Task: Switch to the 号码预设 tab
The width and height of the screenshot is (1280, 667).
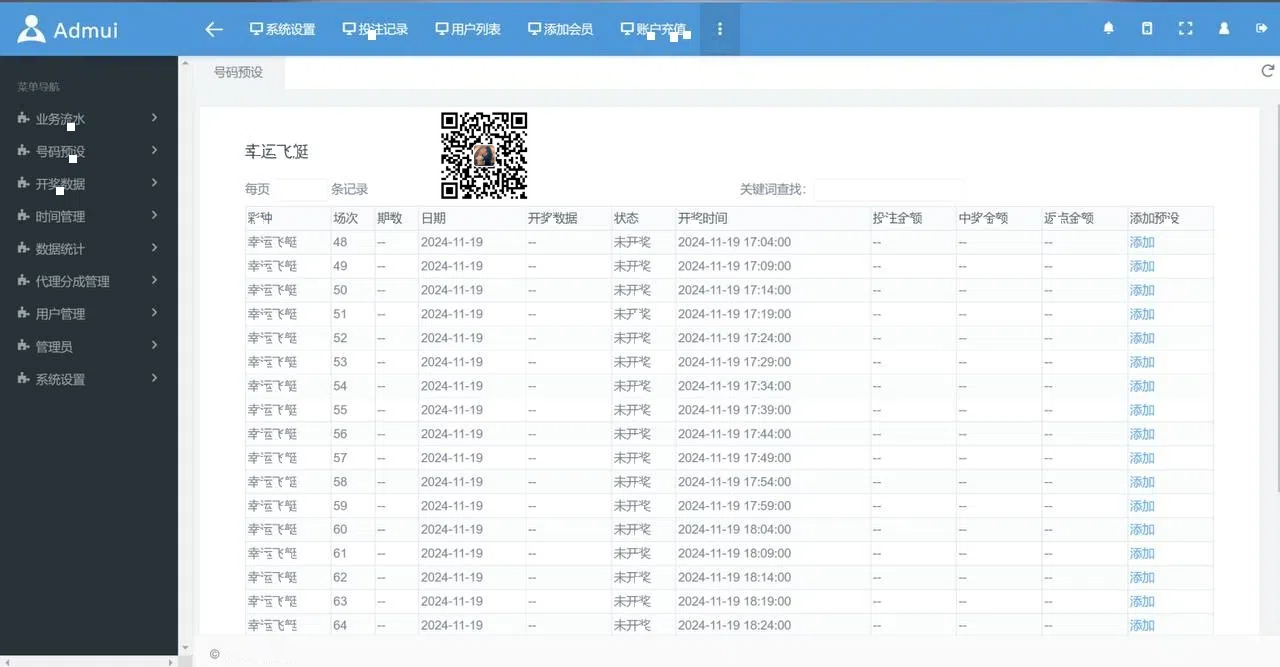Action: (x=238, y=72)
